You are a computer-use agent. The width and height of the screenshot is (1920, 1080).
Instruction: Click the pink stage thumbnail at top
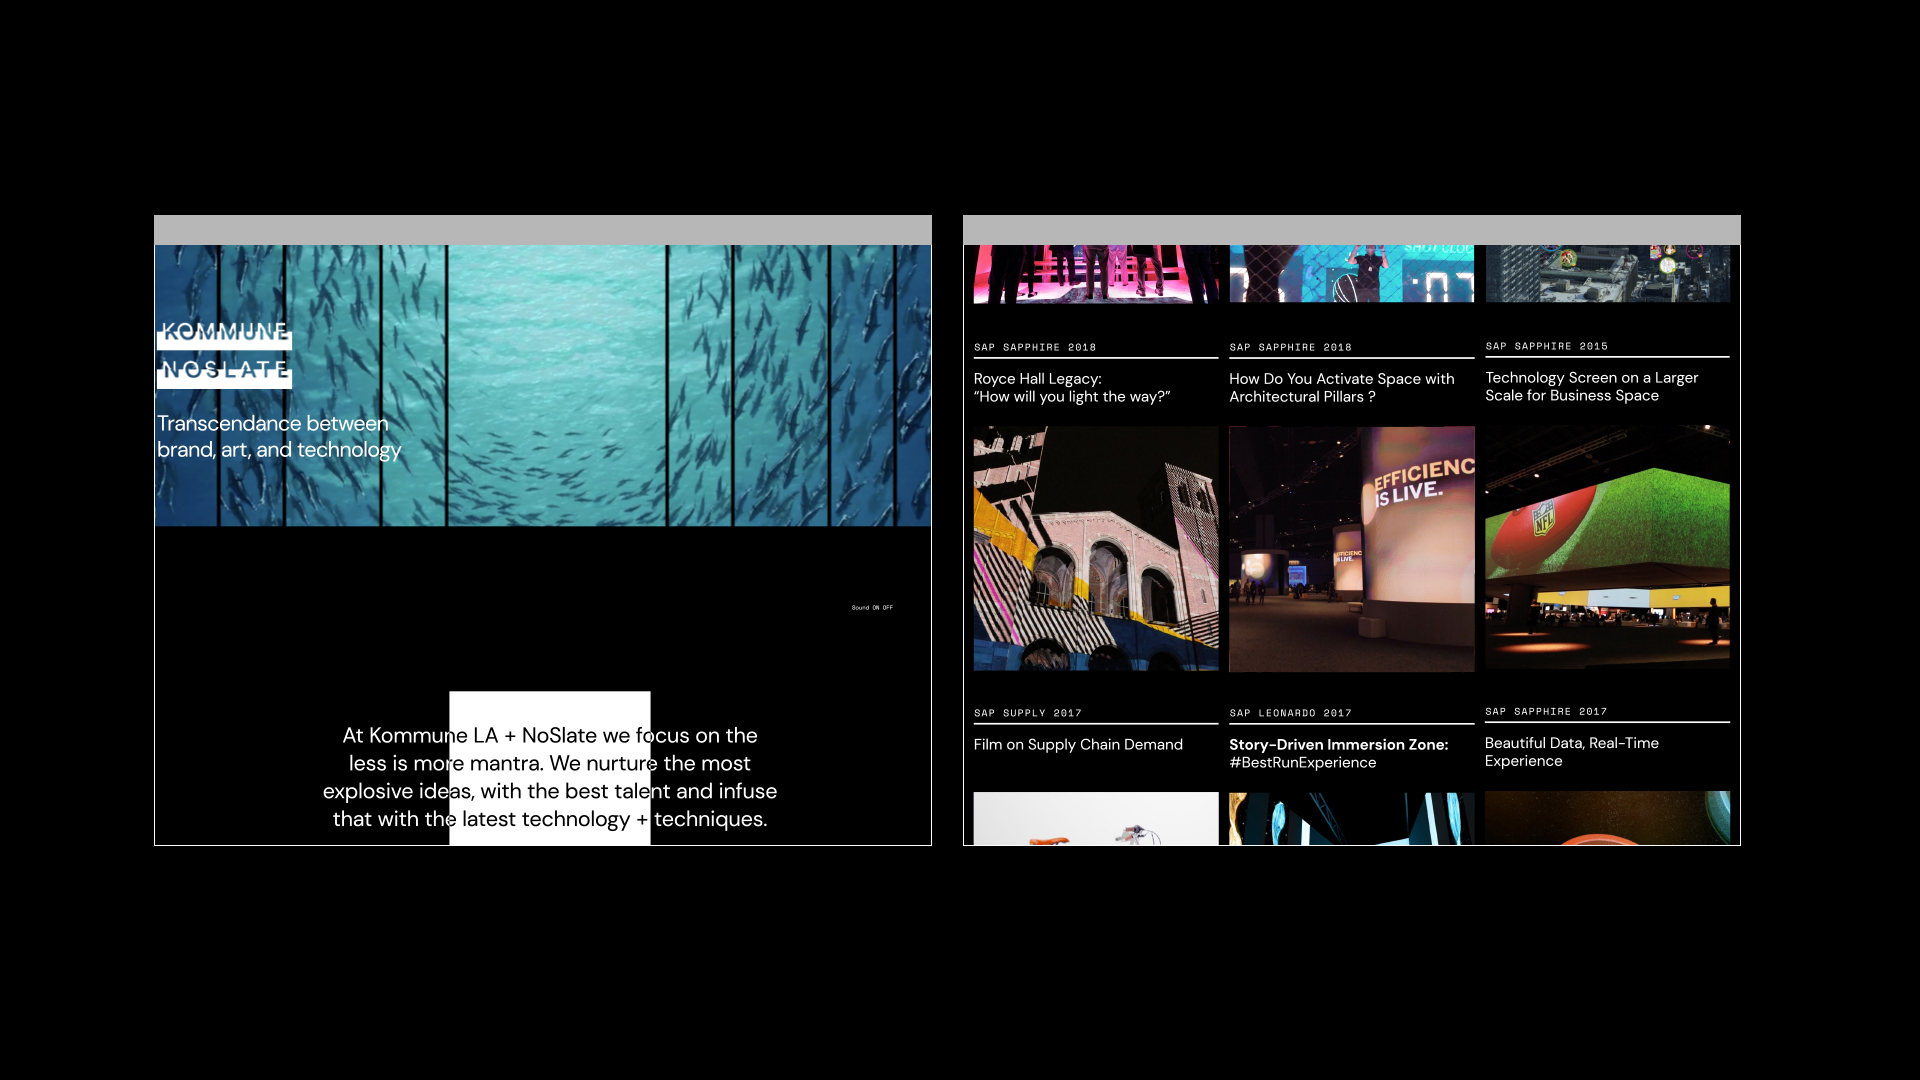click(1096, 274)
